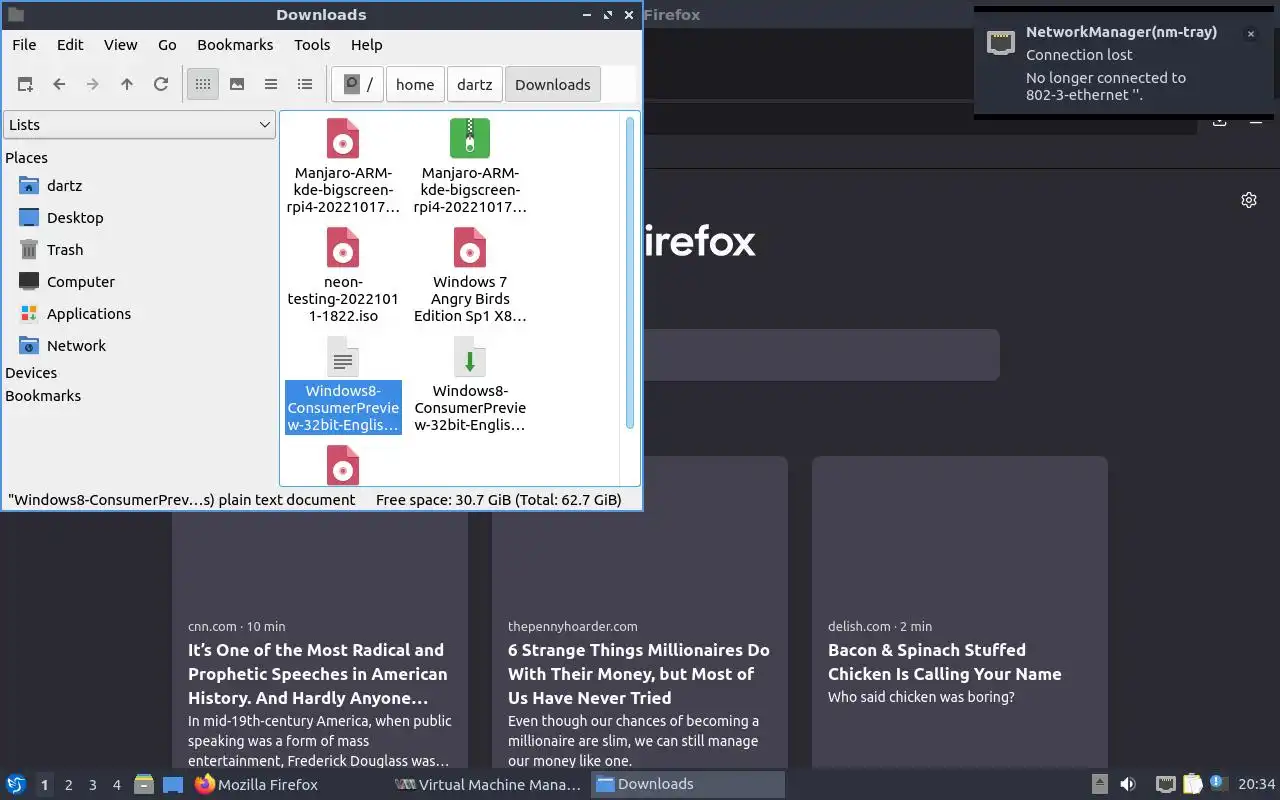The image size is (1280, 800).
Task: Reload the Downloads folder view
Action: (x=161, y=85)
